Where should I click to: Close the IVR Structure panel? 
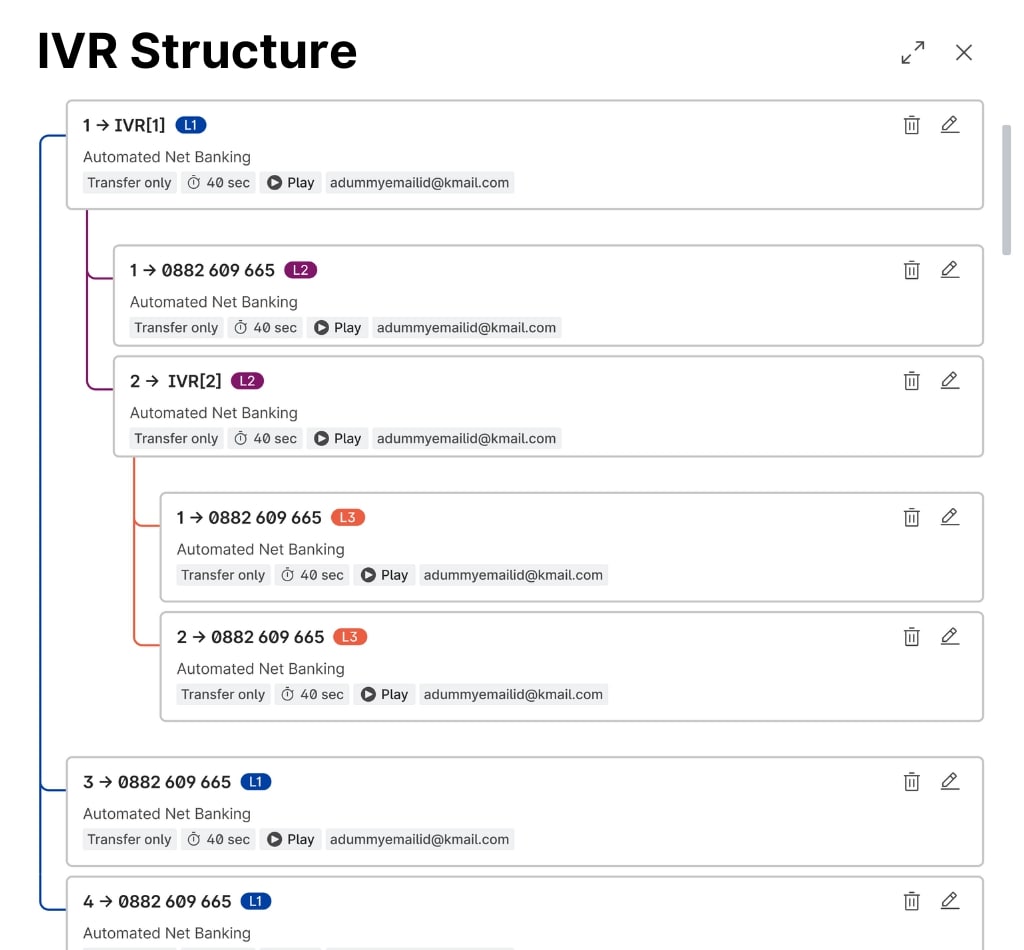pyautogui.click(x=963, y=53)
